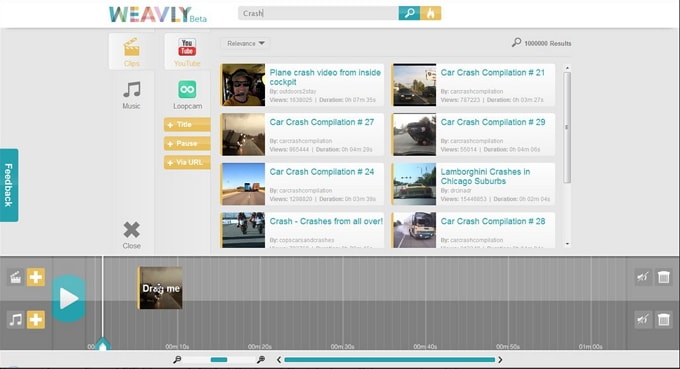Image resolution: width=680 pixels, height=369 pixels.
Task: Click the results list scroll-down arrow
Action: click(x=567, y=244)
